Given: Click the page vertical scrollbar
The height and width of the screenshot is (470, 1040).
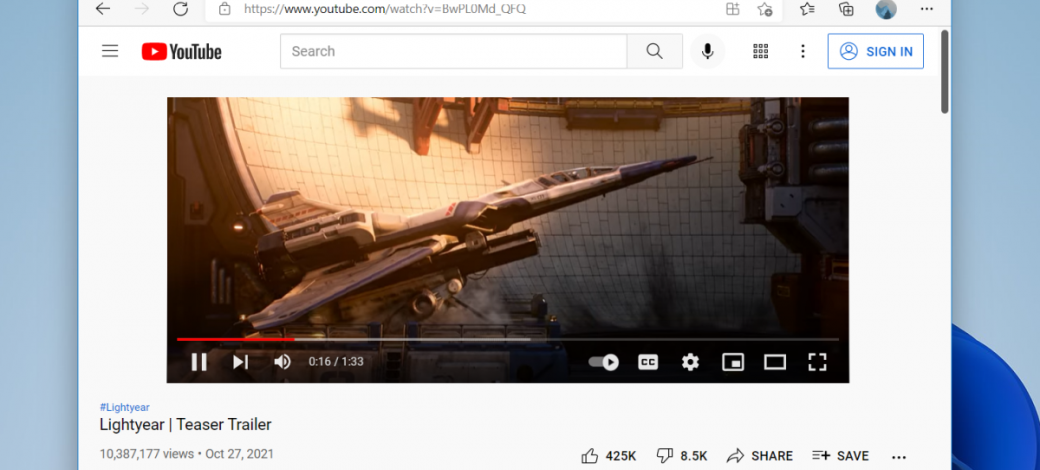Looking at the screenshot, I should point(944,72).
